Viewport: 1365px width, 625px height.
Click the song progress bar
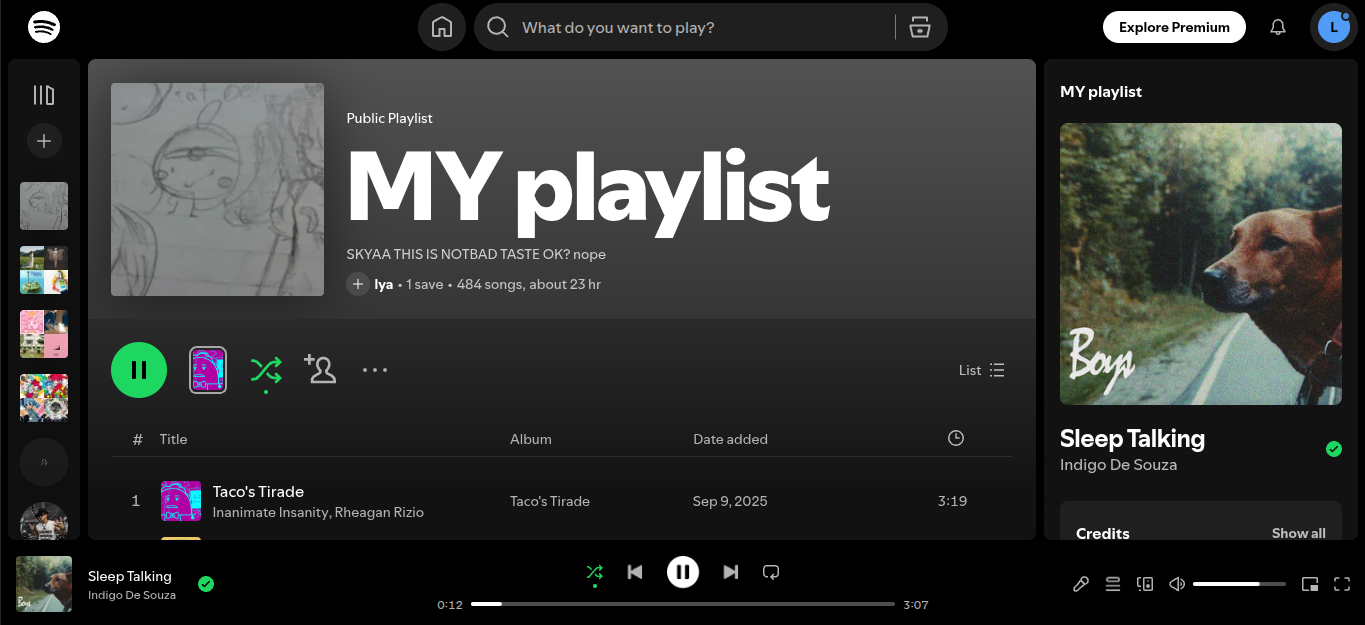pyautogui.click(x=683, y=604)
